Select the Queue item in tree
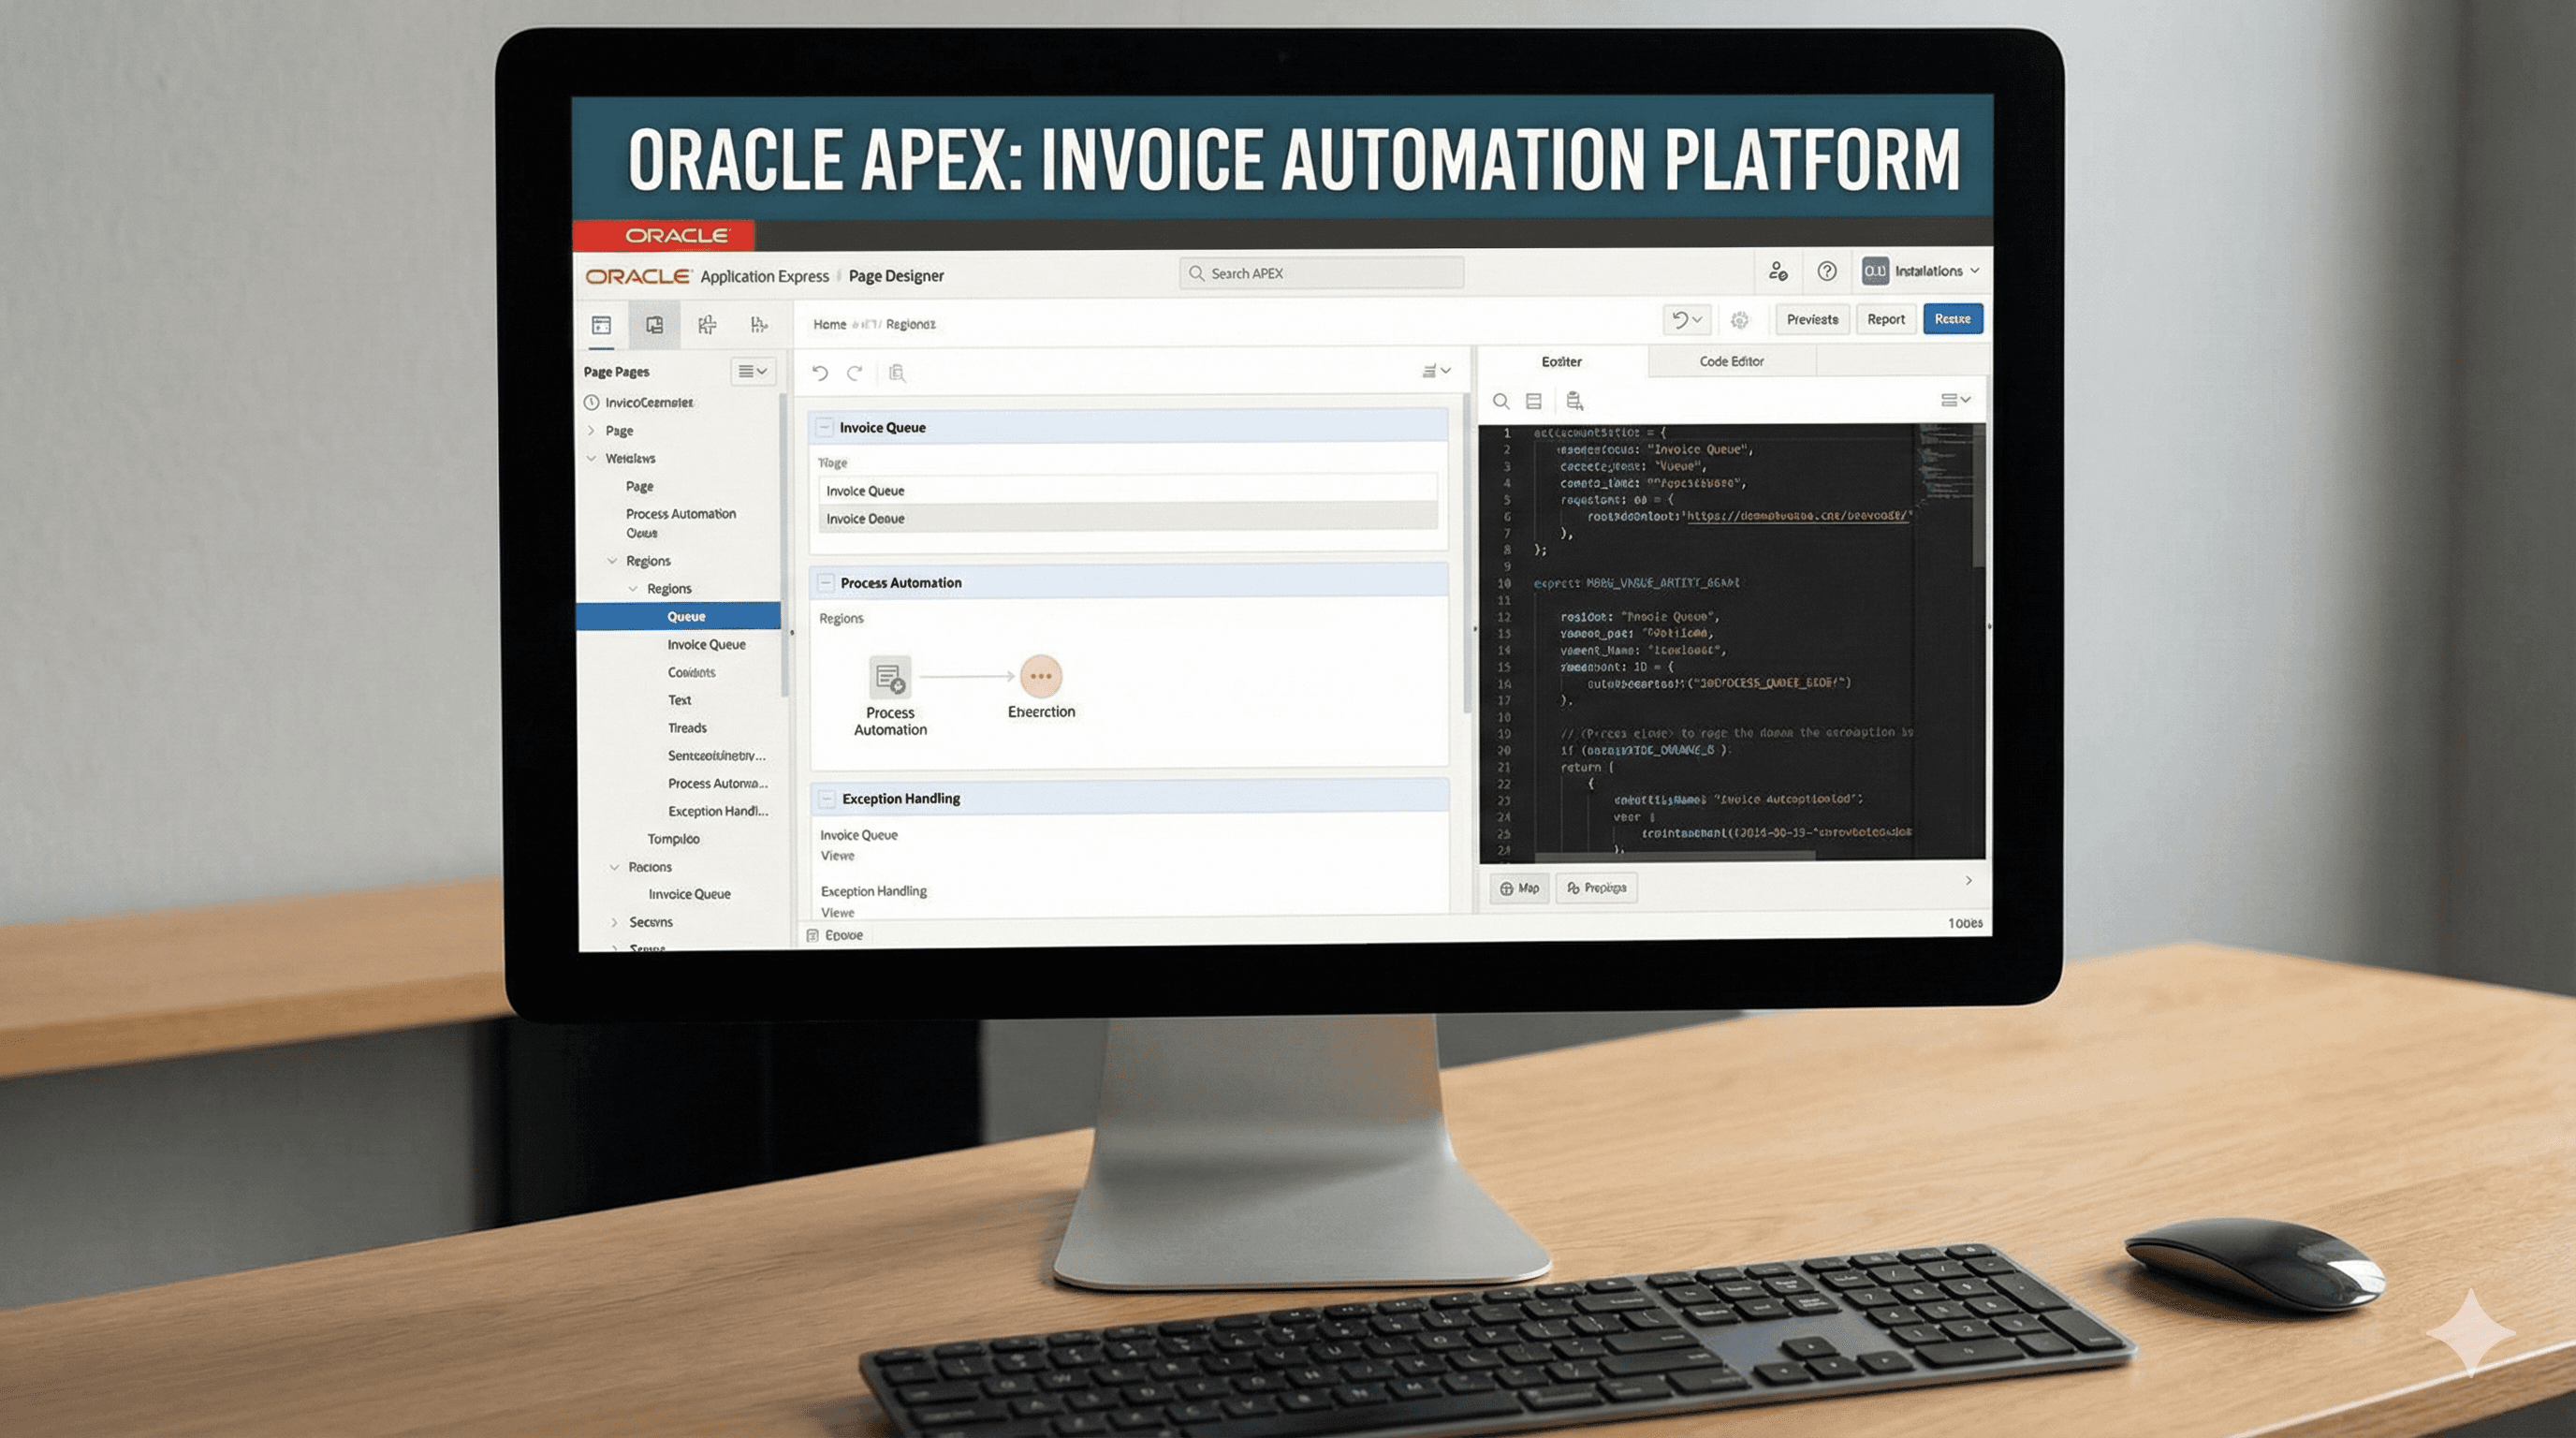Image resolution: width=2576 pixels, height=1438 pixels. tap(686, 617)
